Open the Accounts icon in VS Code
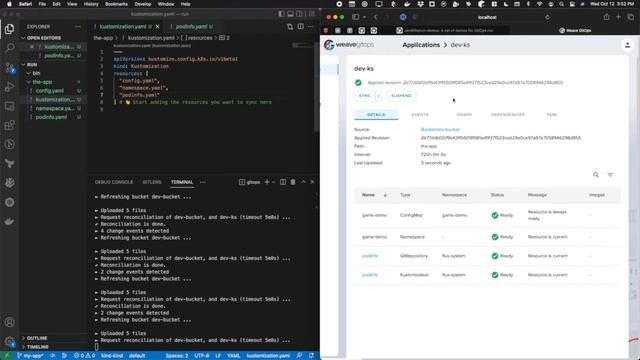640x360 pixels. tap(9, 322)
